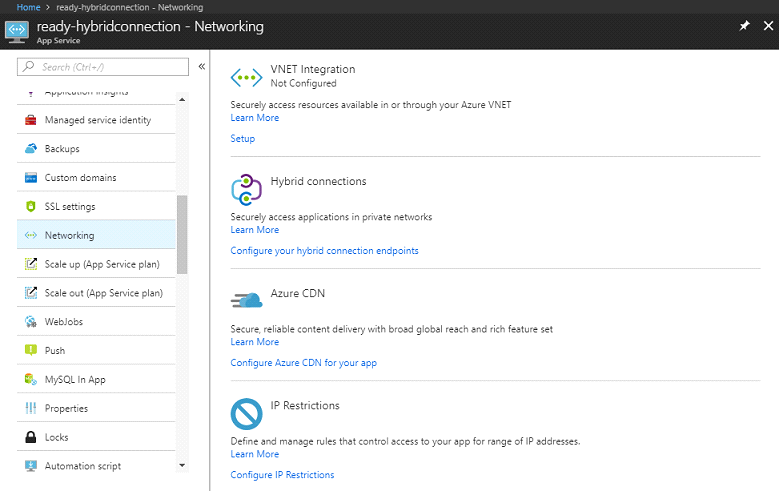Viewport: 779px width, 491px height.
Task: Open the Automation script menu item
Action: (x=96, y=466)
